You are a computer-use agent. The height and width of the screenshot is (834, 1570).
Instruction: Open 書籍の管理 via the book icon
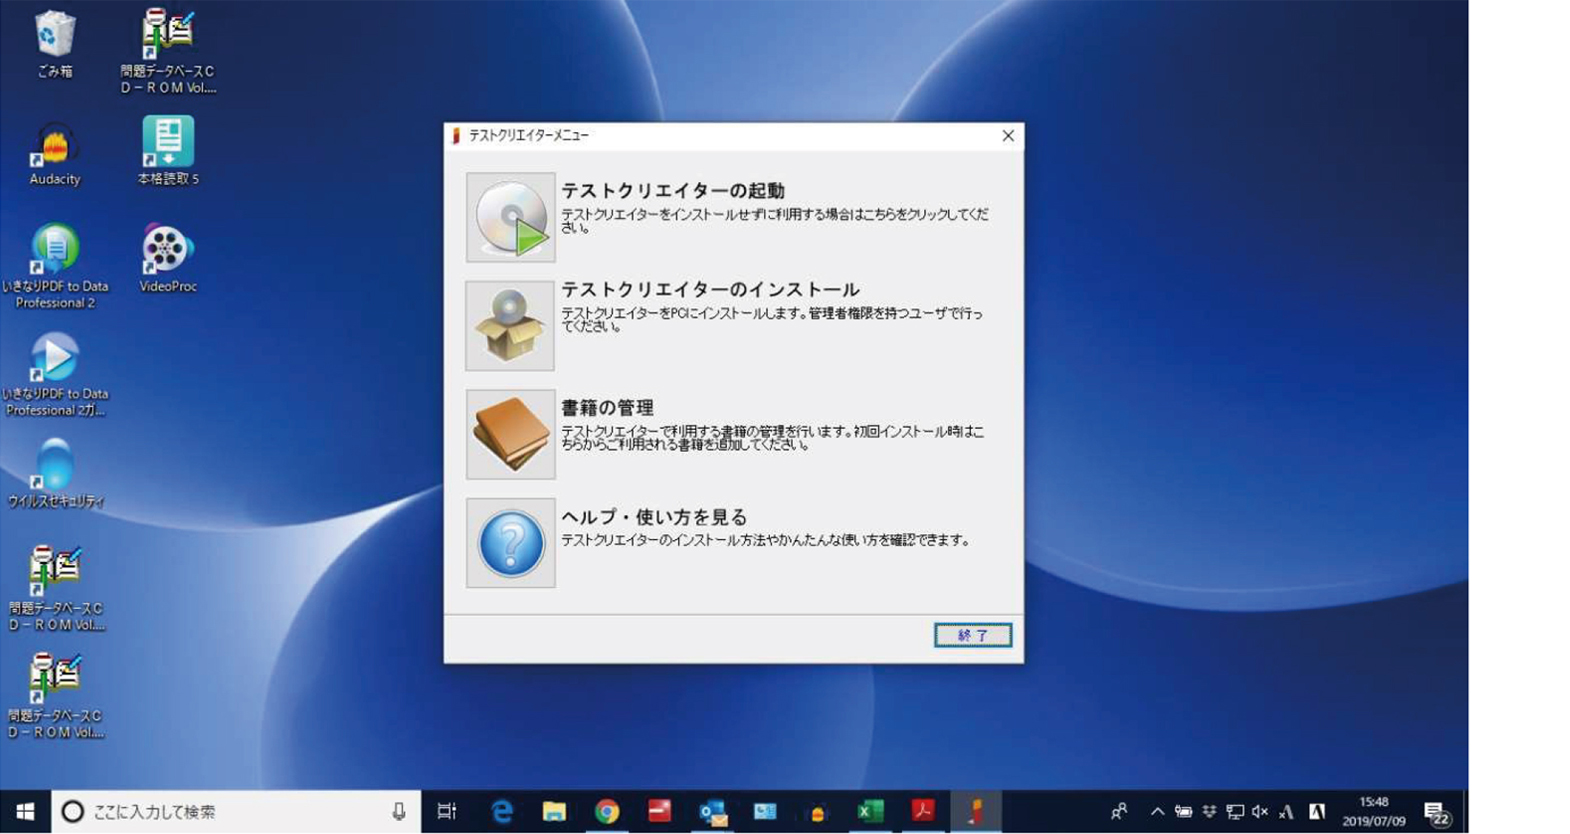(510, 434)
